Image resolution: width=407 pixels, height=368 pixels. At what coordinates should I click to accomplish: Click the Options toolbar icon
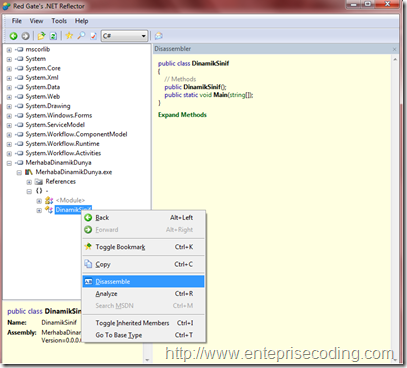[x=93, y=36]
